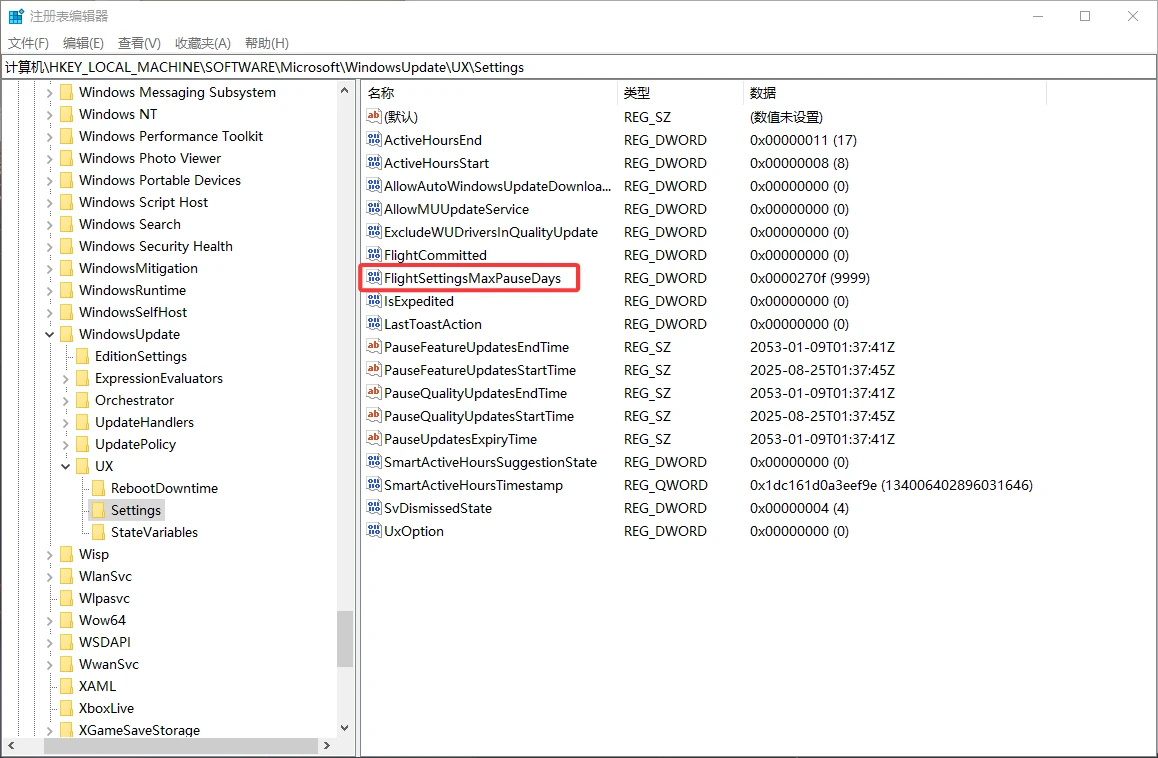Click the FlightSettingsMaxPauseDays DWORD icon
The width and height of the screenshot is (1158, 758).
pos(374,277)
